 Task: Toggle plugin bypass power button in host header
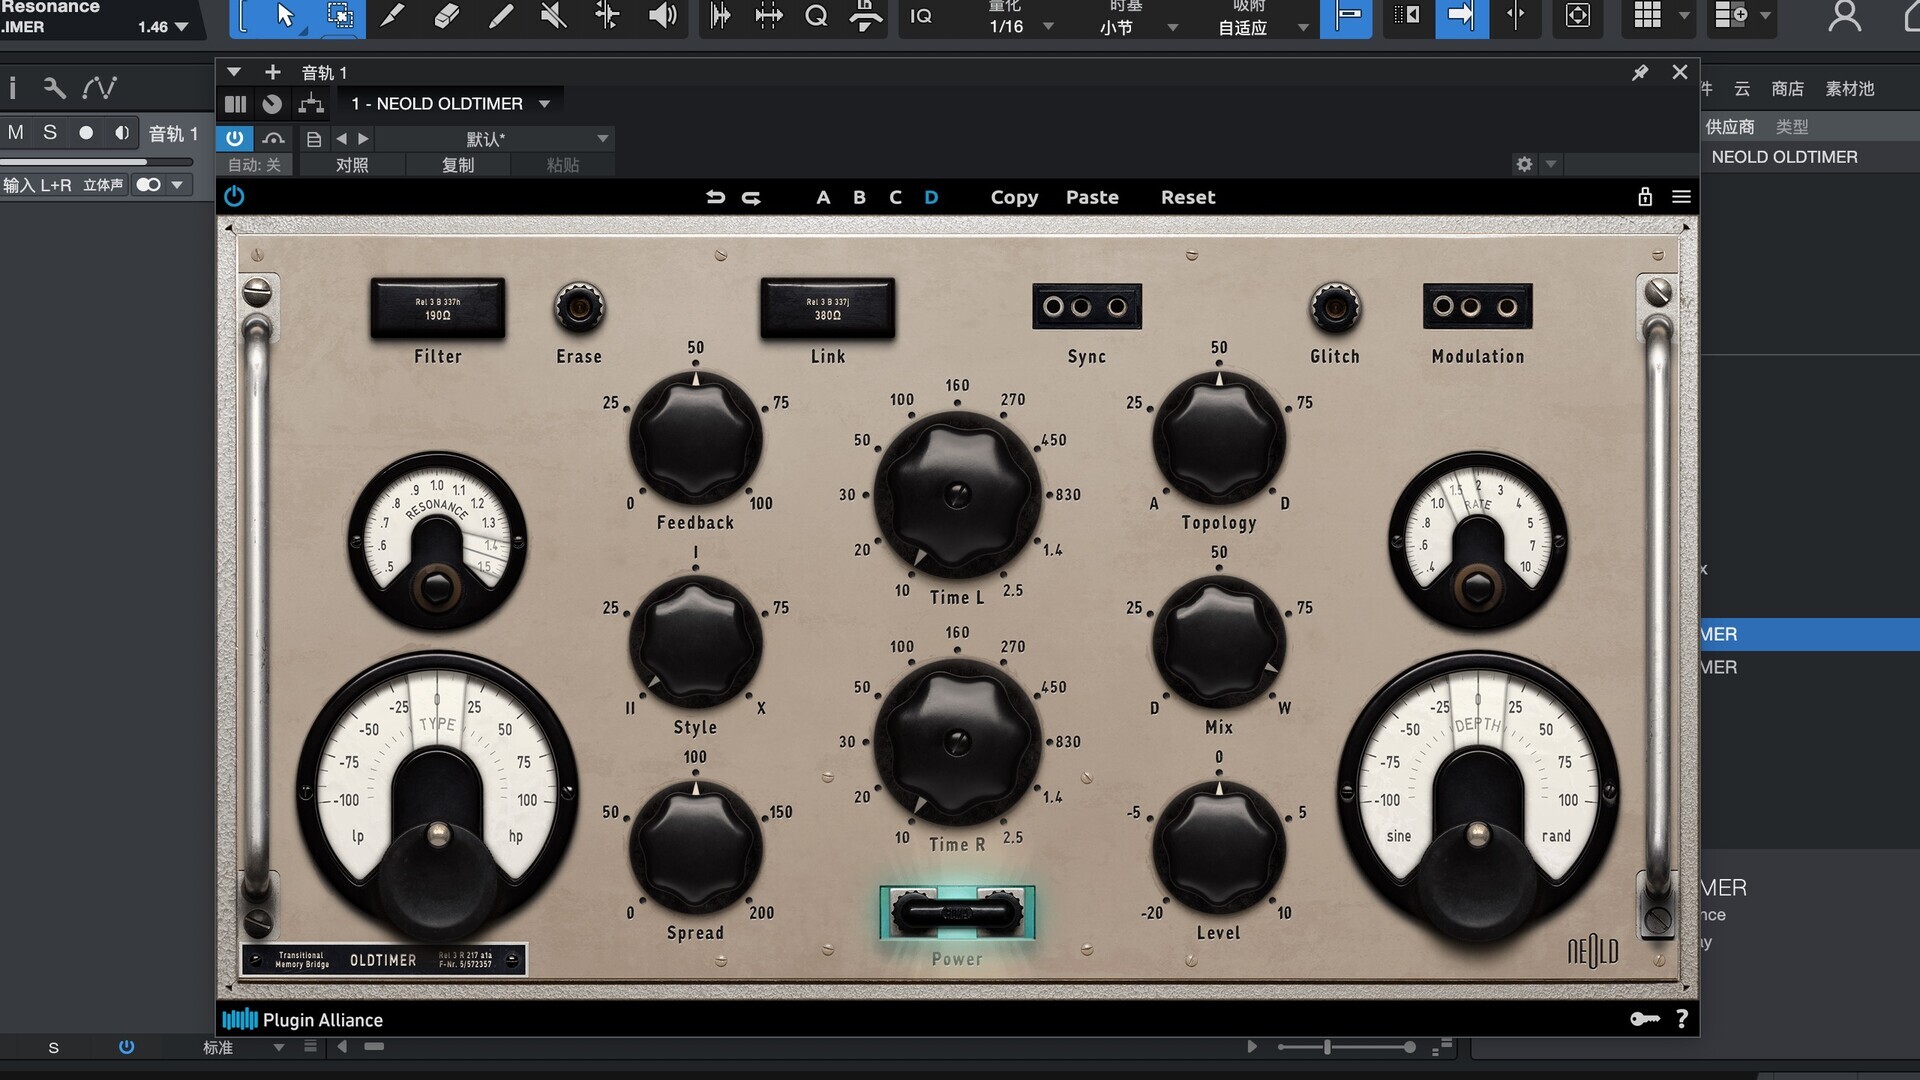coord(235,138)
